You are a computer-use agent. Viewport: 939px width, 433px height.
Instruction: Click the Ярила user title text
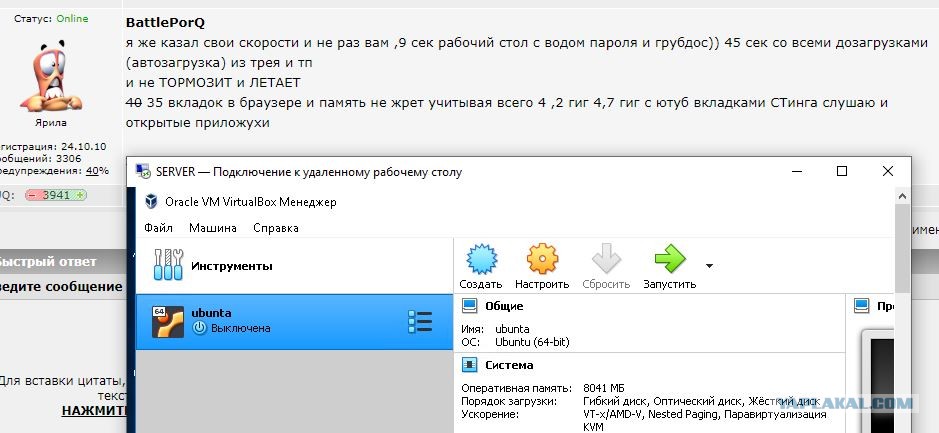coord(51,123)
